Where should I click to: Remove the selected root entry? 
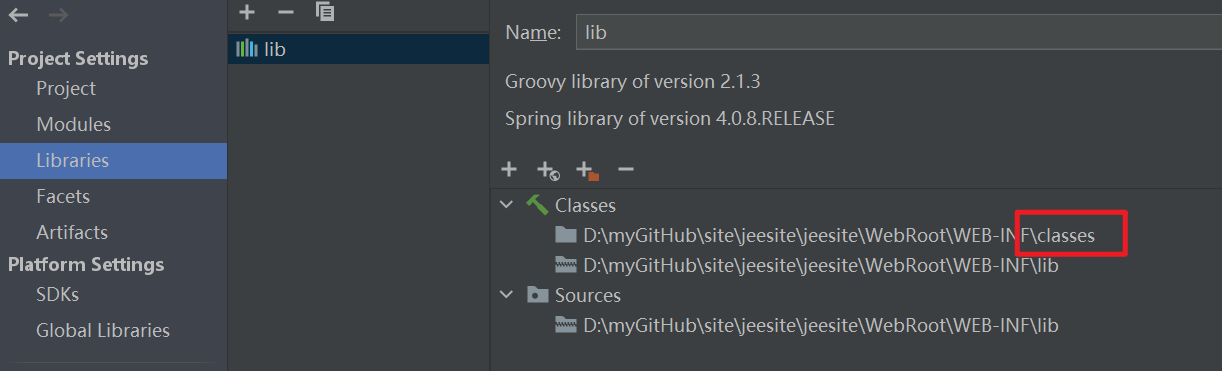[626, 170]
